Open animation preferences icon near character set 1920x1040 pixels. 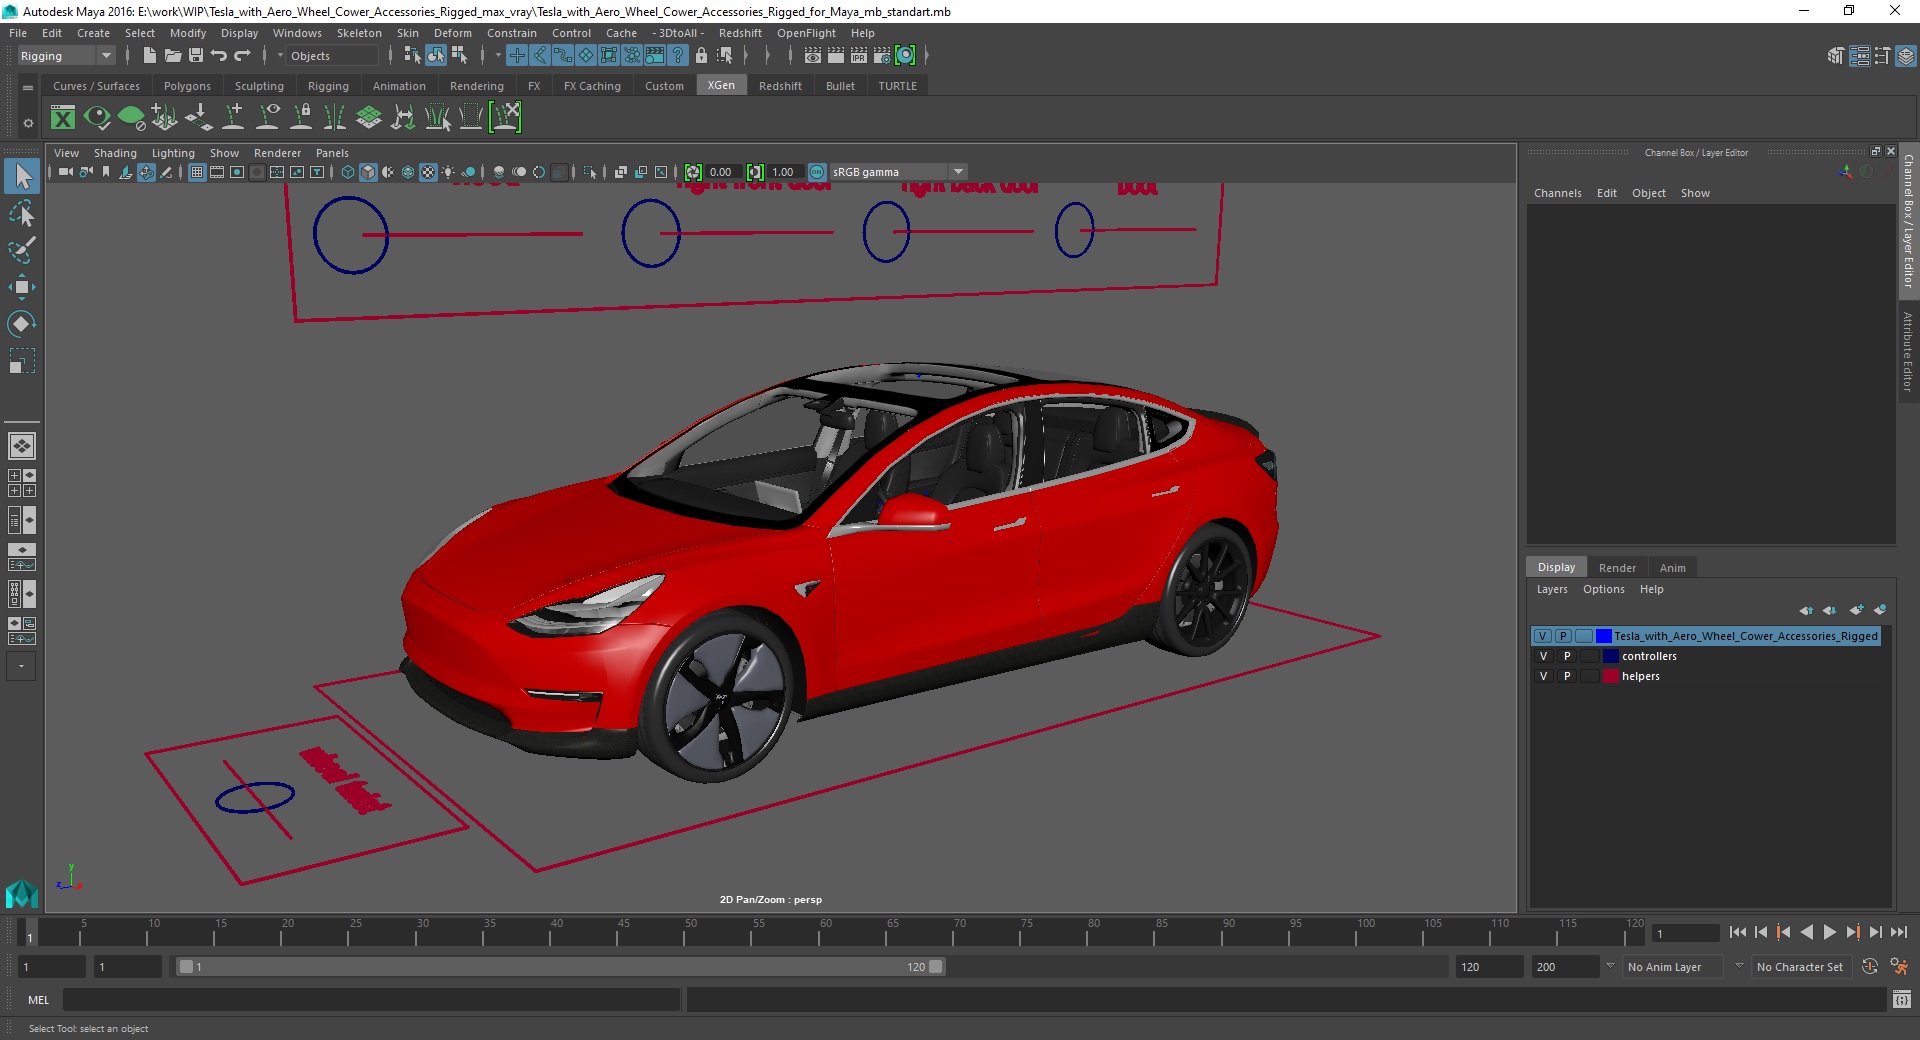[1899, 967]
